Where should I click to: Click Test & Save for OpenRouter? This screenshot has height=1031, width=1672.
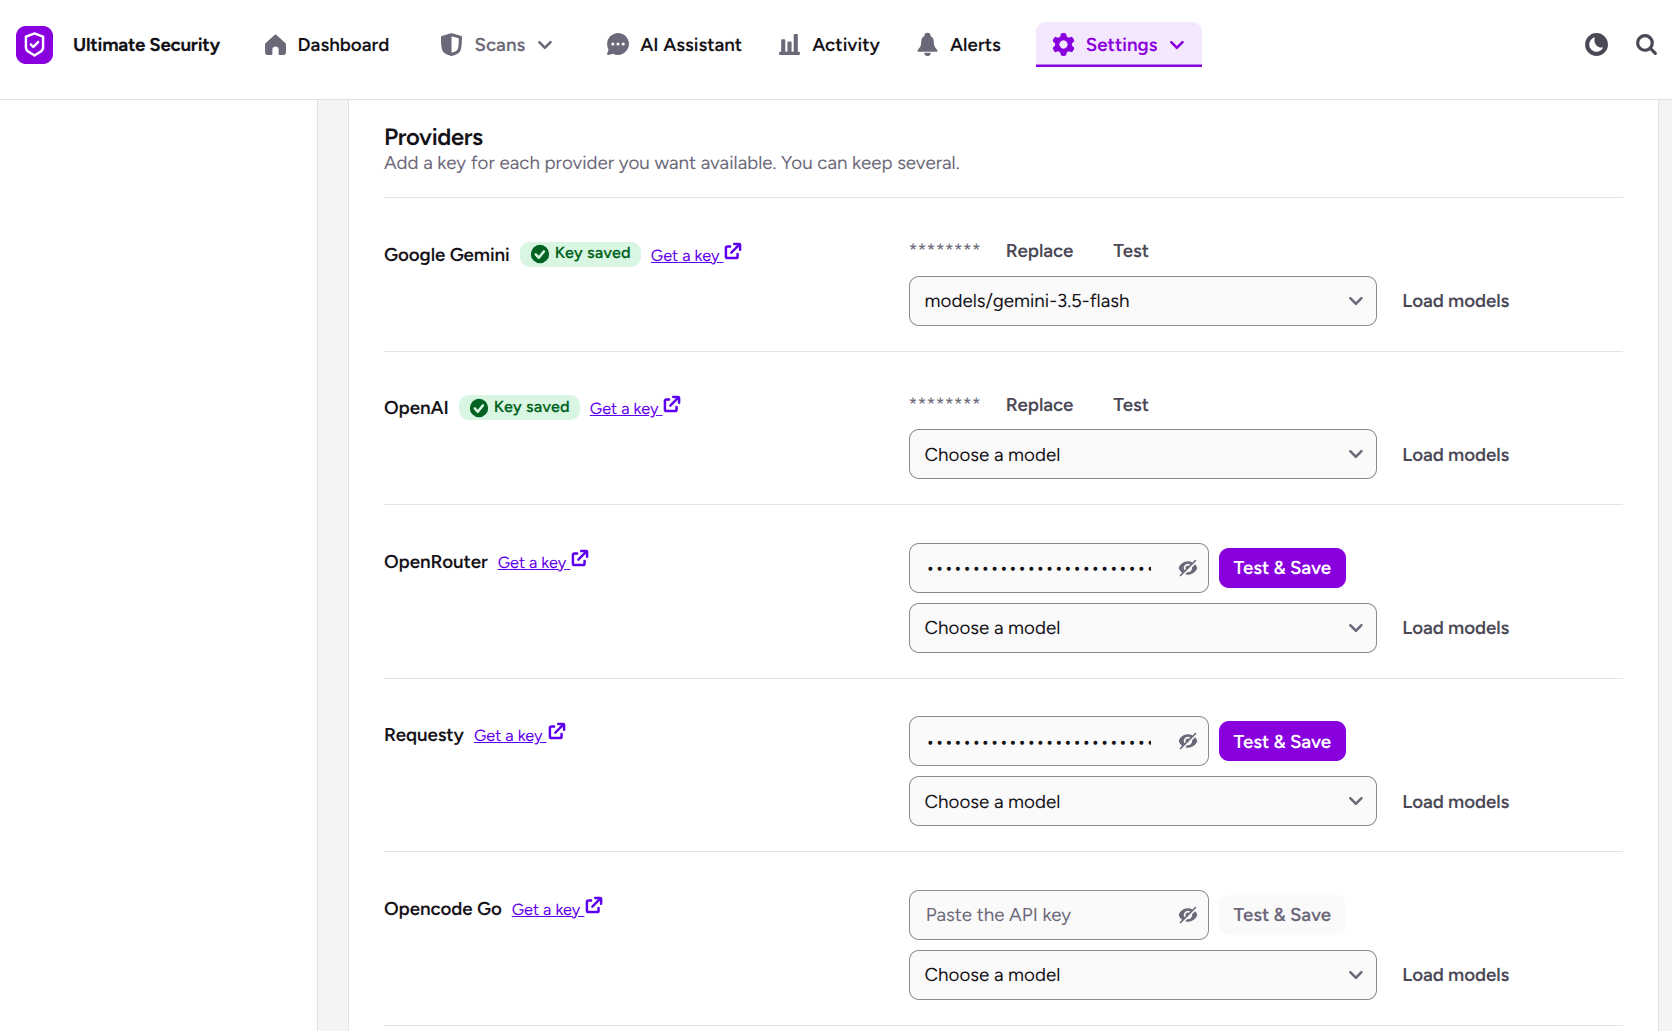[1282, 568]
